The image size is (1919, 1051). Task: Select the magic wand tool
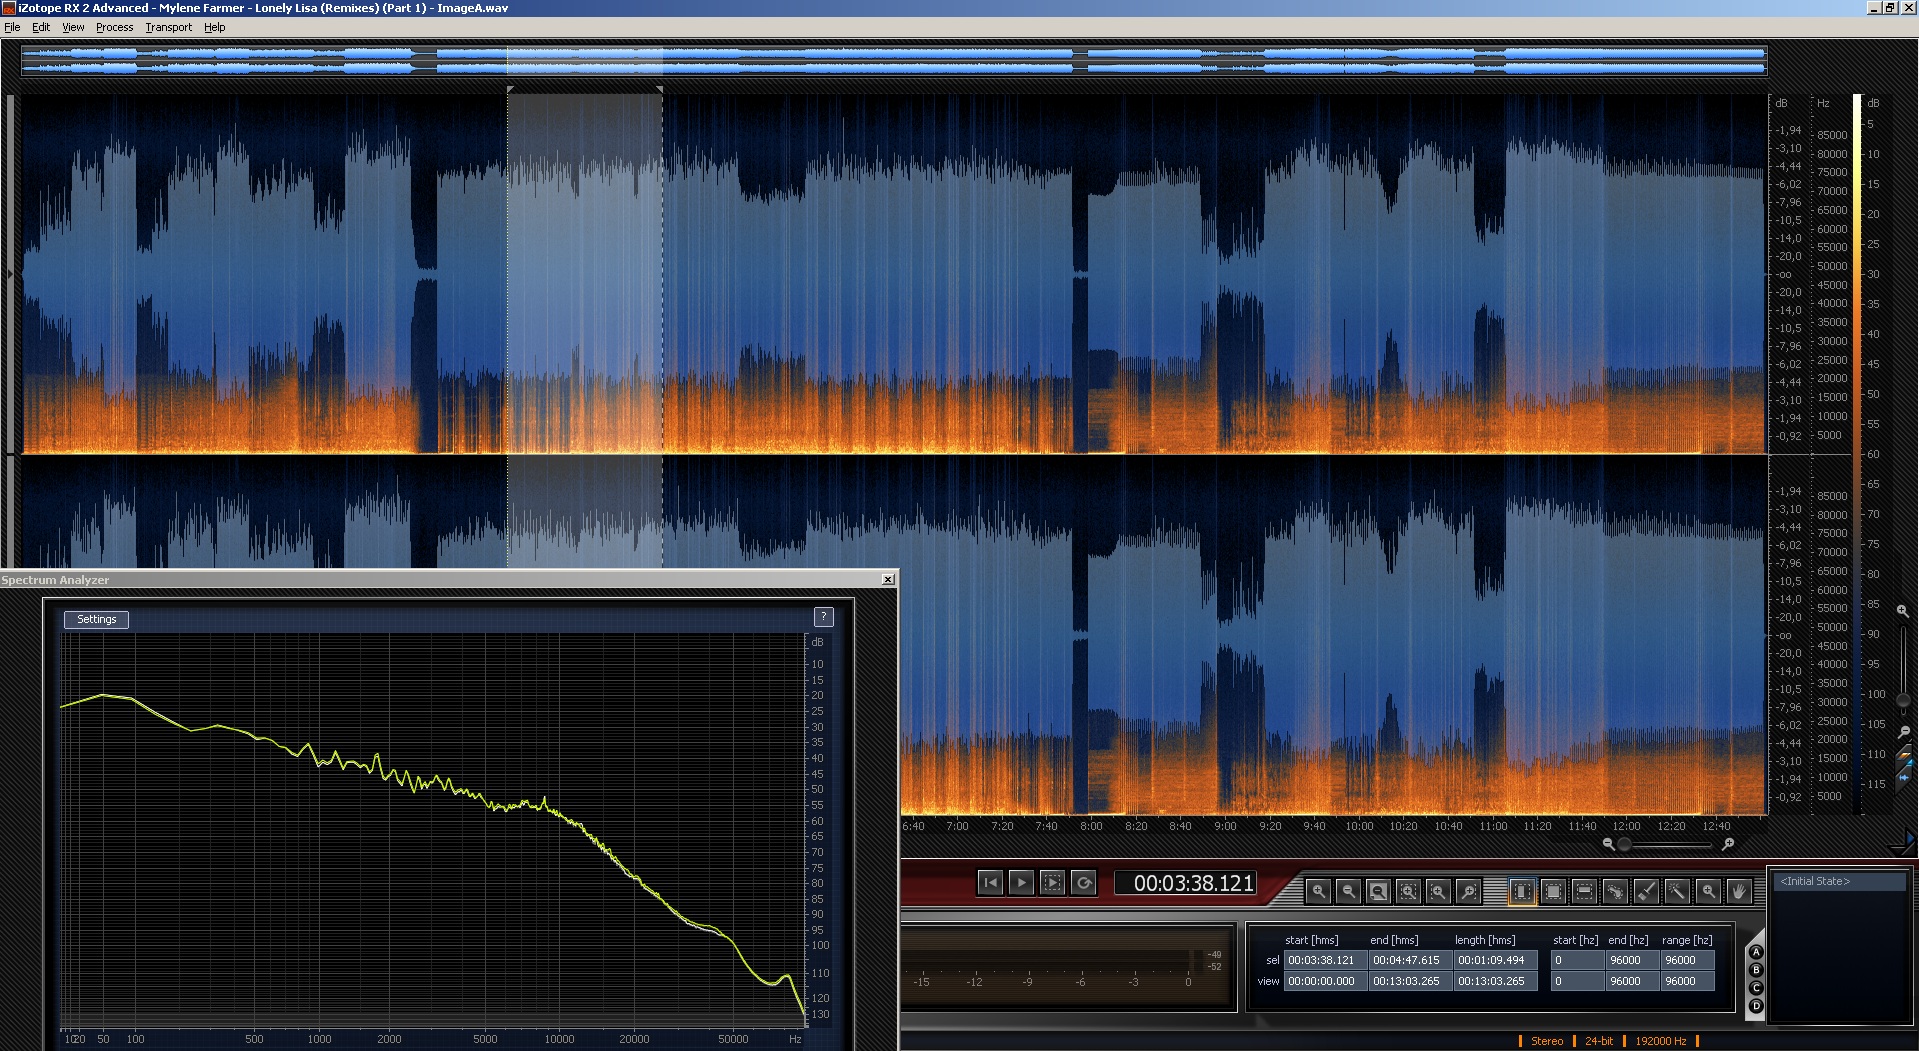[x=1677, y=891]
